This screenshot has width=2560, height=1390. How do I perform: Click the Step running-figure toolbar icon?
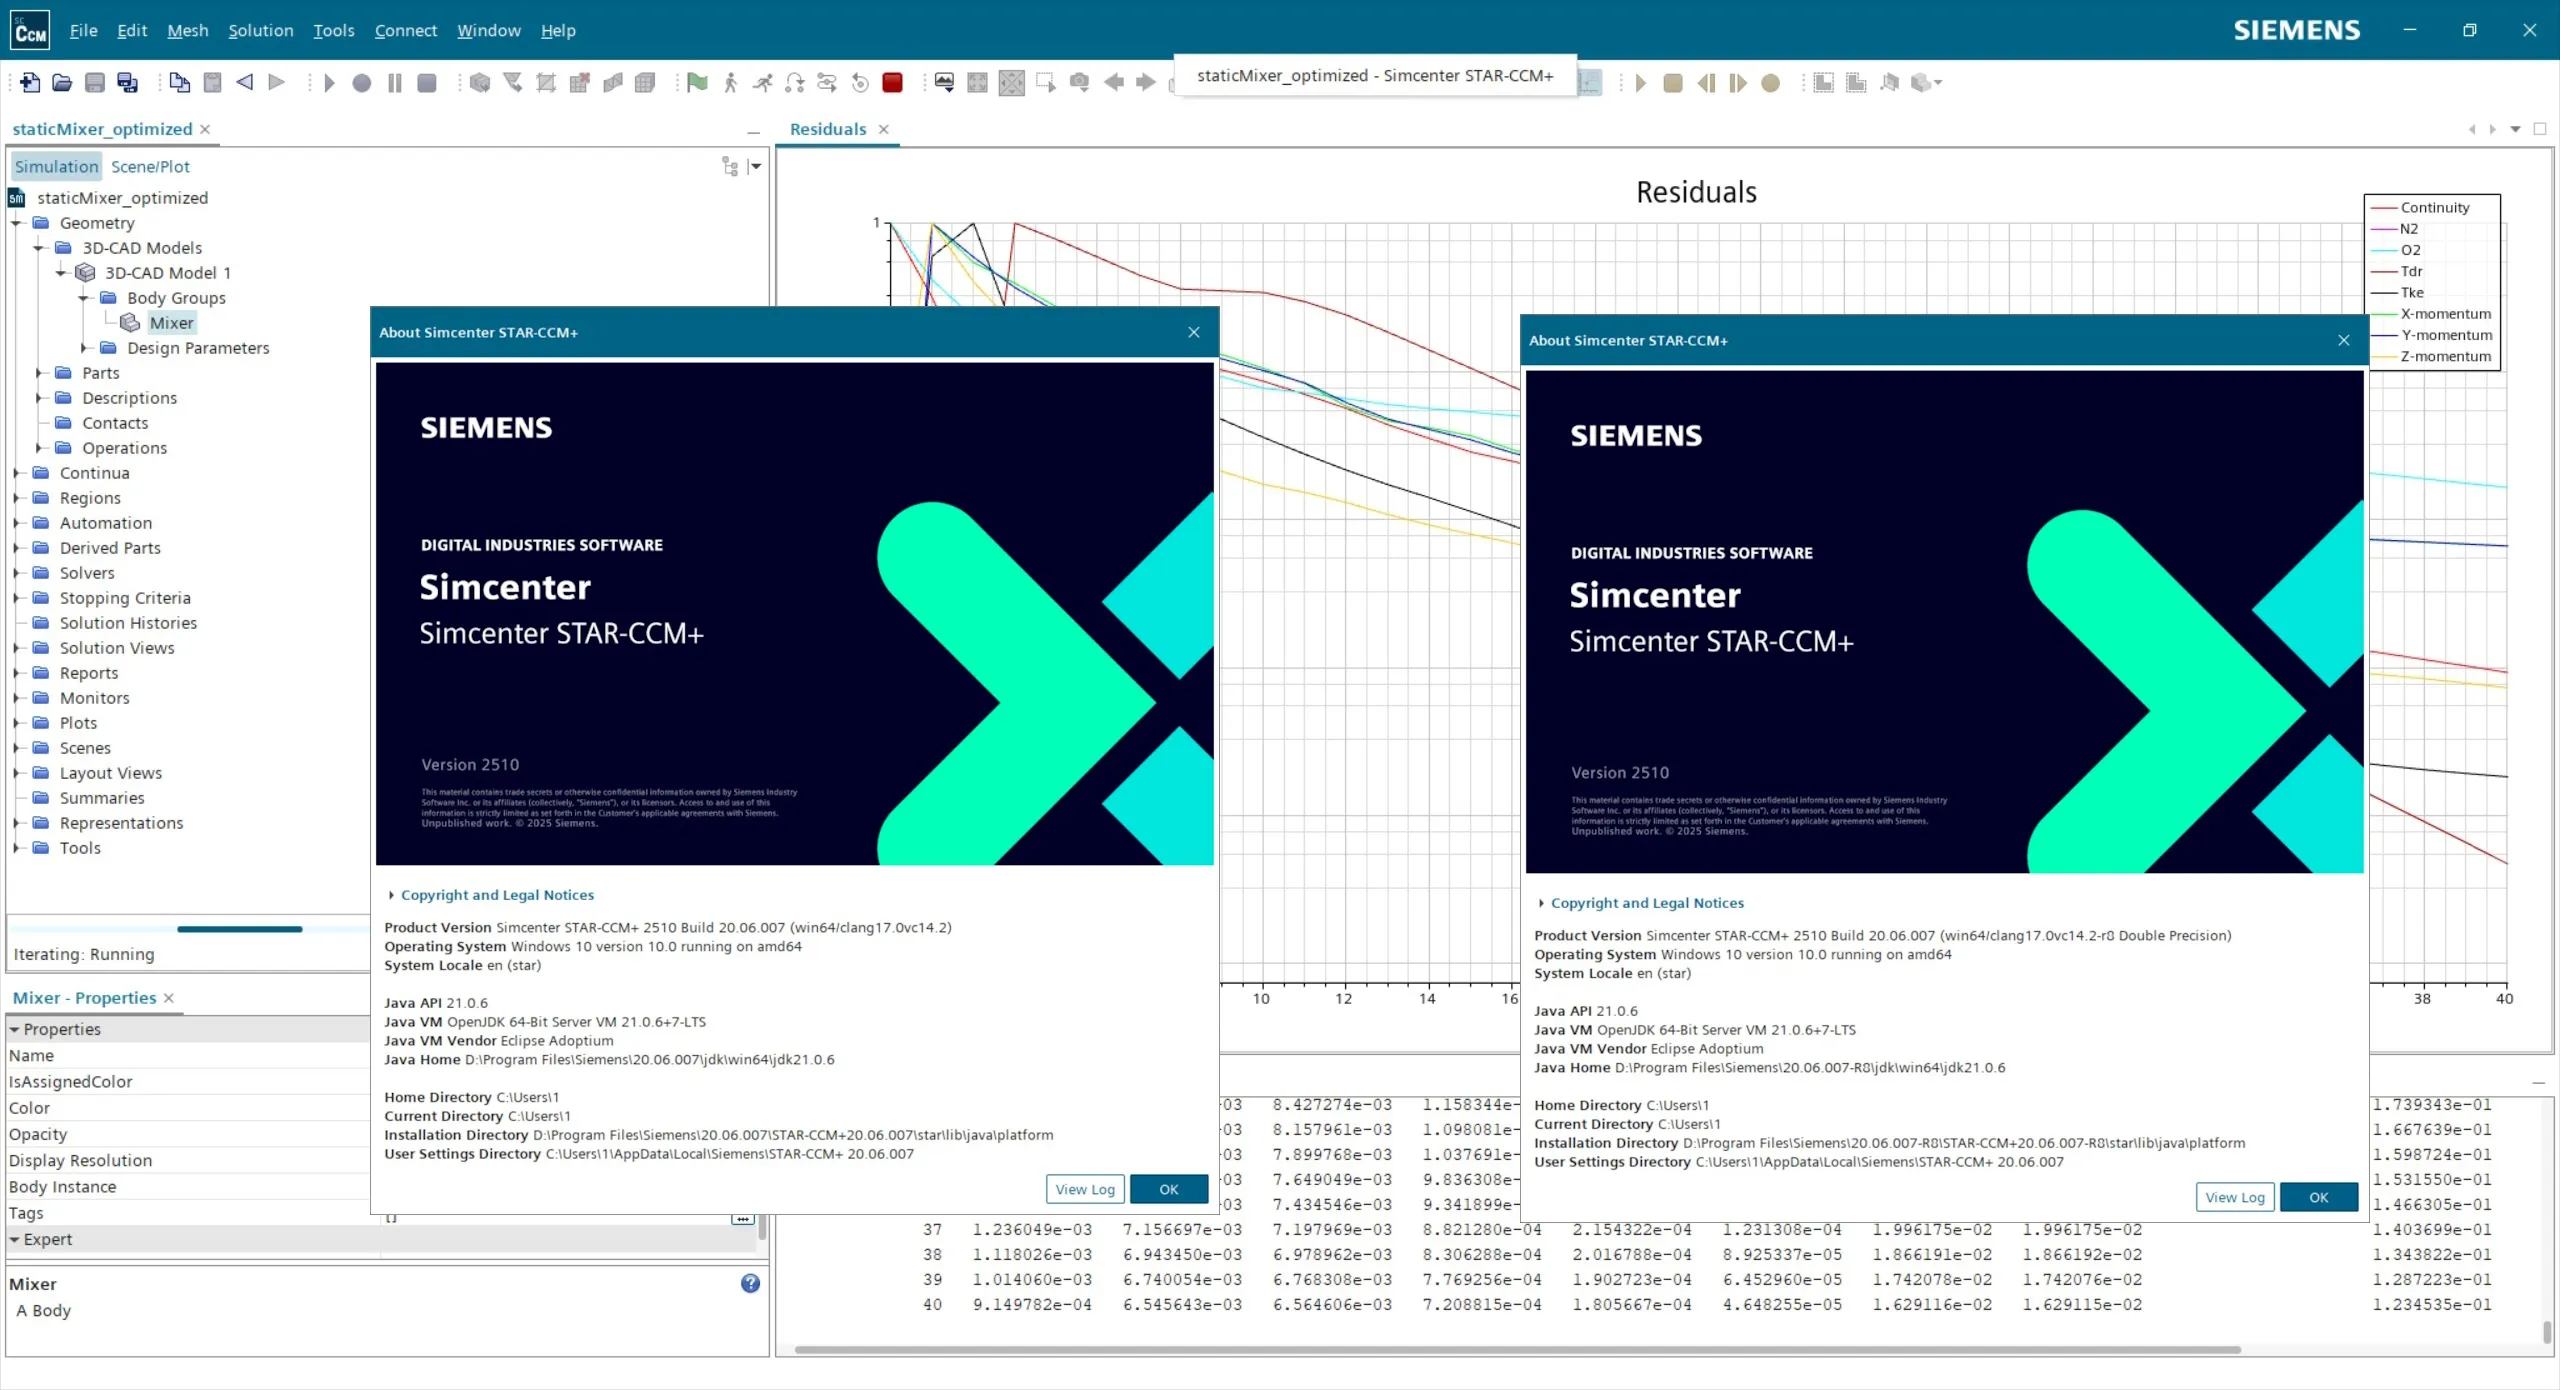tap(731, 83)
